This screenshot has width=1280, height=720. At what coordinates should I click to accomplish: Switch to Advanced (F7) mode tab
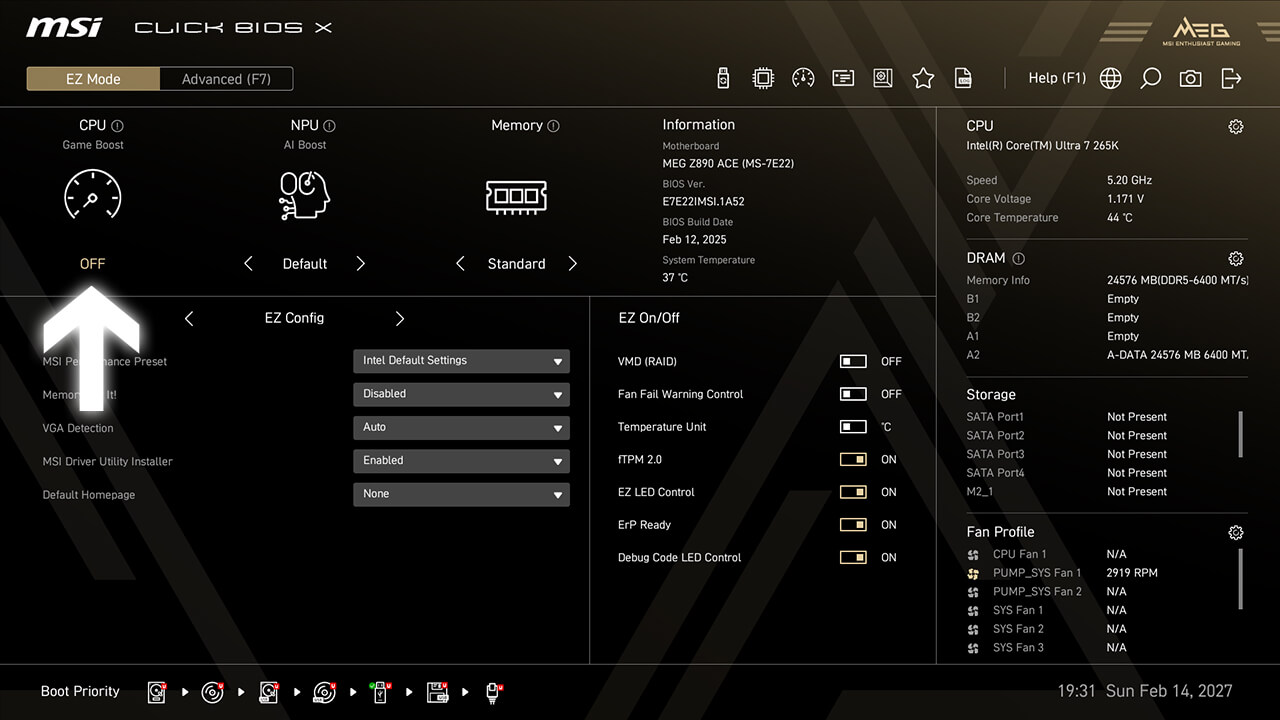pos(226,79)
